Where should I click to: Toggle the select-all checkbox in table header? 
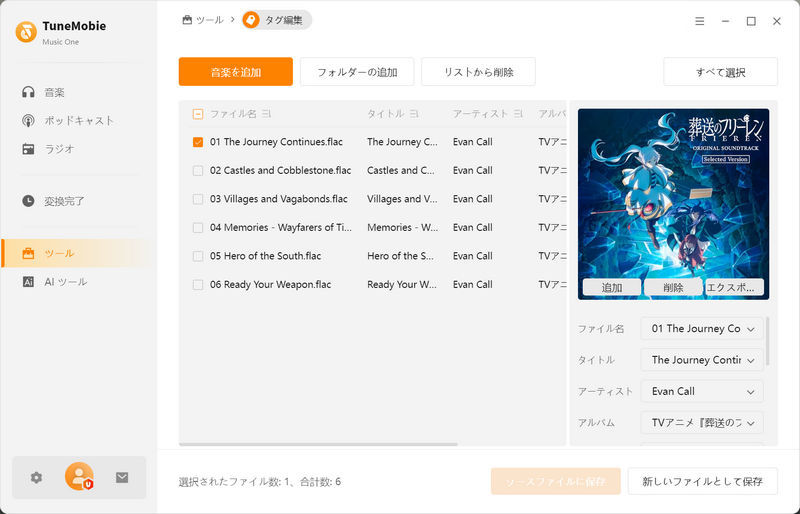(x=198, y=114)
